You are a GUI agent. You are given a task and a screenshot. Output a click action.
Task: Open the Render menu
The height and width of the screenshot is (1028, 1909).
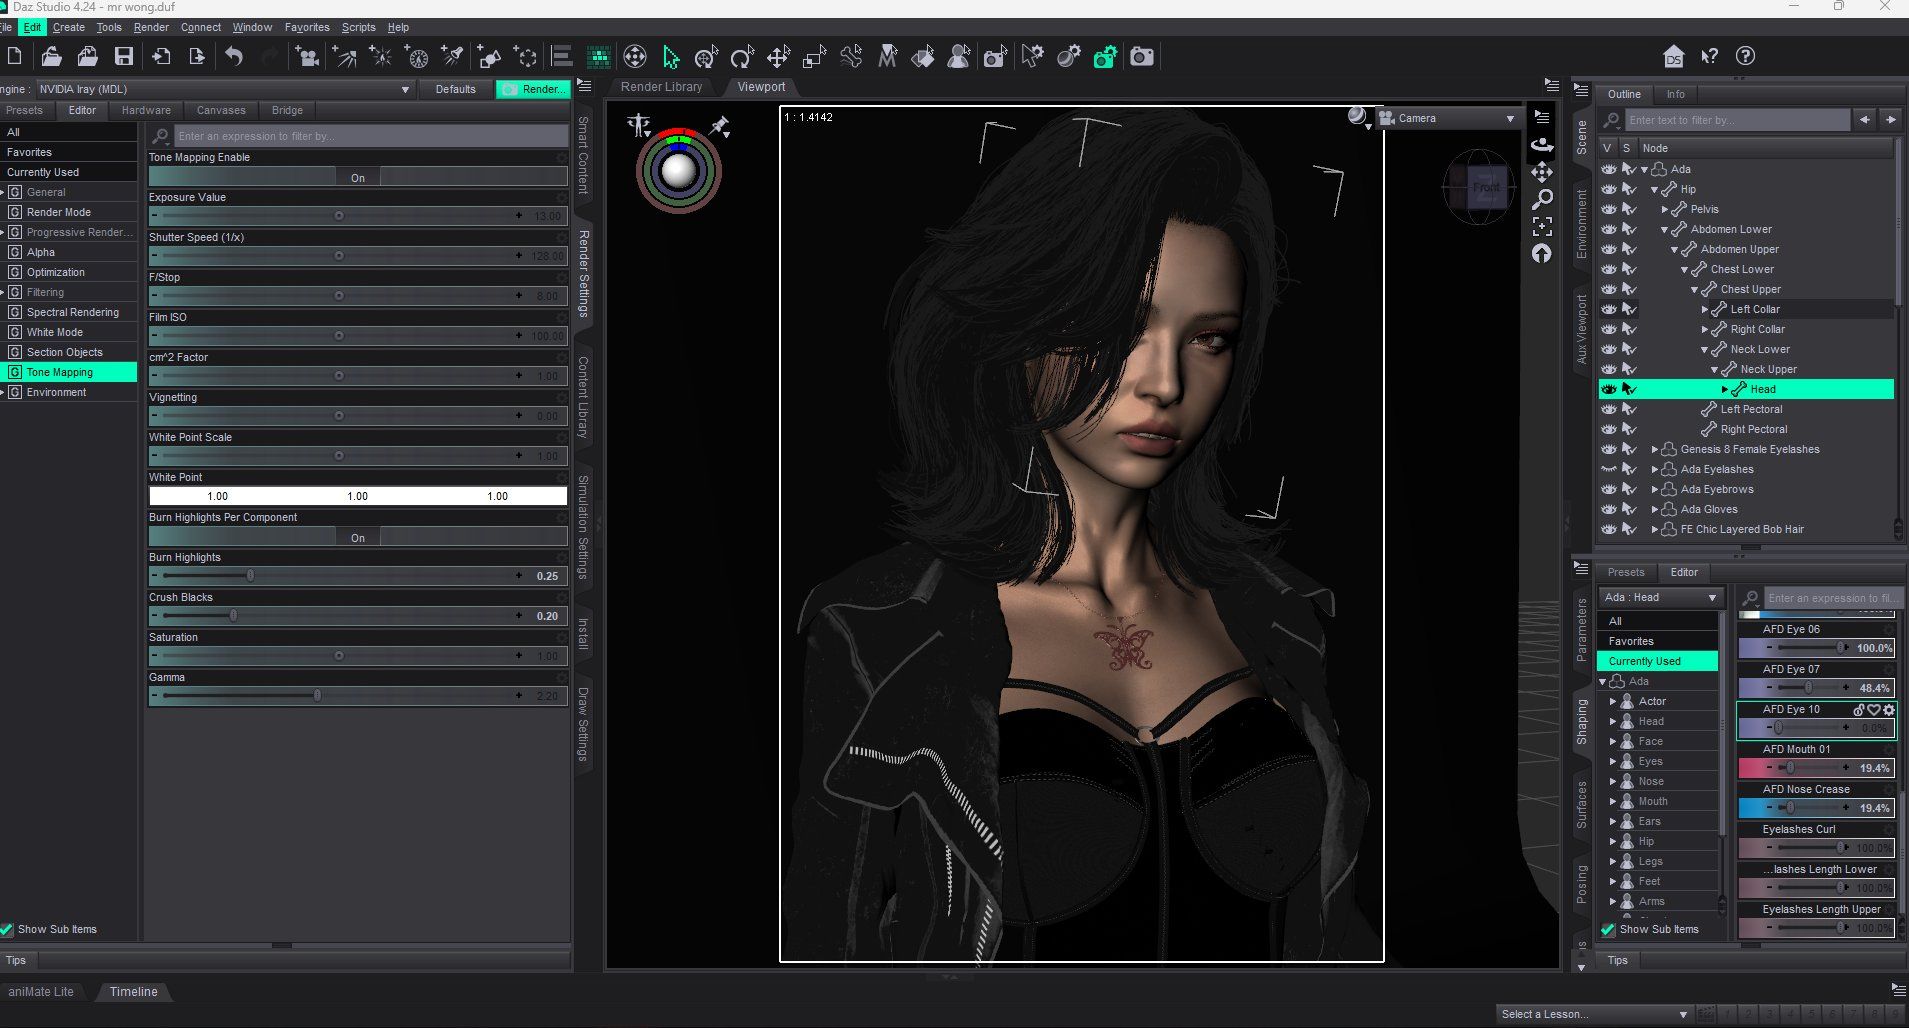[x=151, y=27]
